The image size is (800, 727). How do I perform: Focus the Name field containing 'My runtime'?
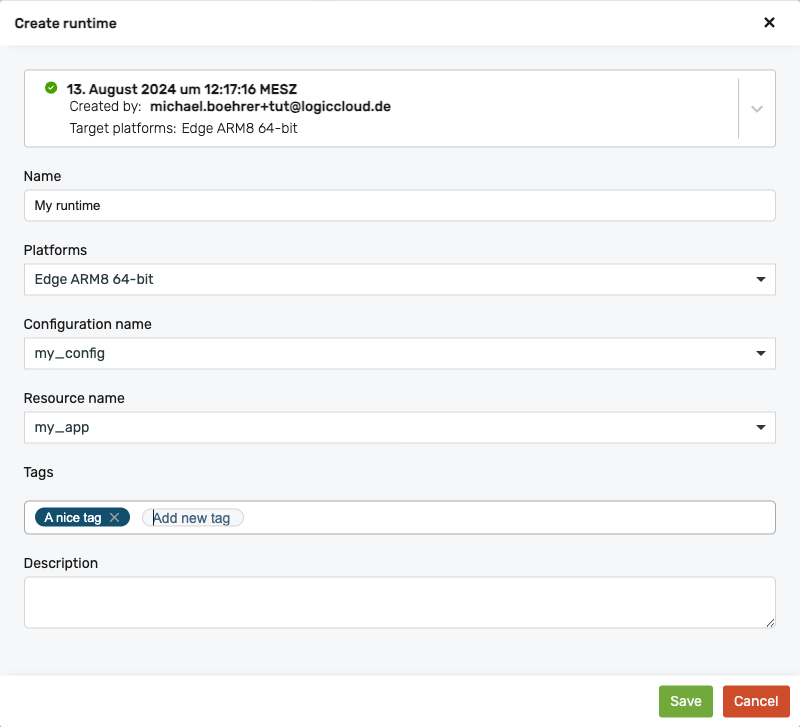pyautogui.click(x=399, y=206)
